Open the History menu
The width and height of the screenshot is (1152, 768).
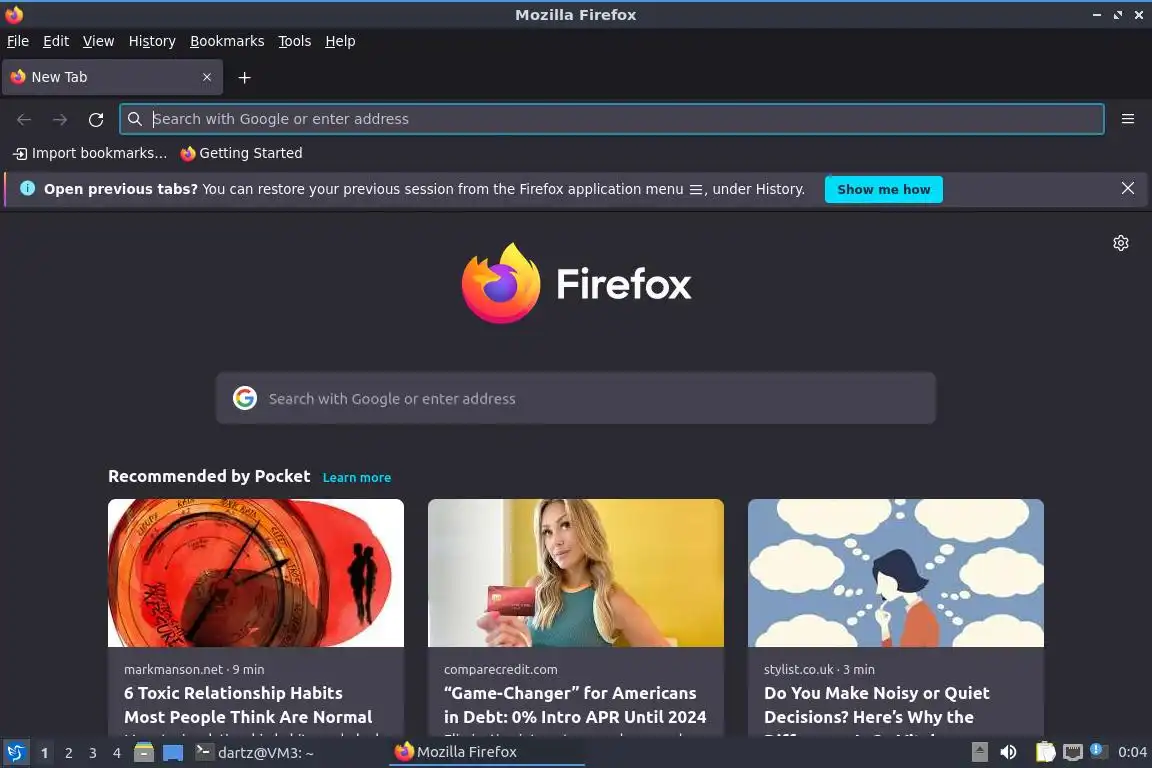pyautogui.click(x=152, y=41)
